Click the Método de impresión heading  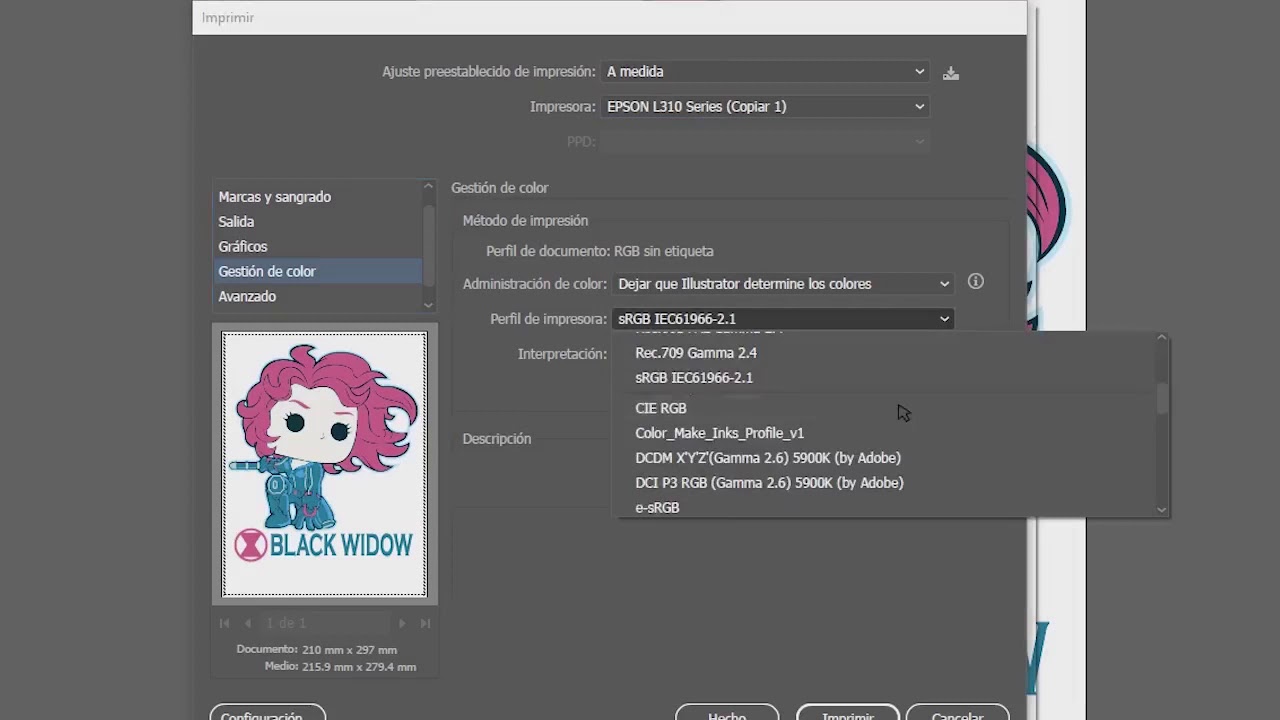coord(525,221)
